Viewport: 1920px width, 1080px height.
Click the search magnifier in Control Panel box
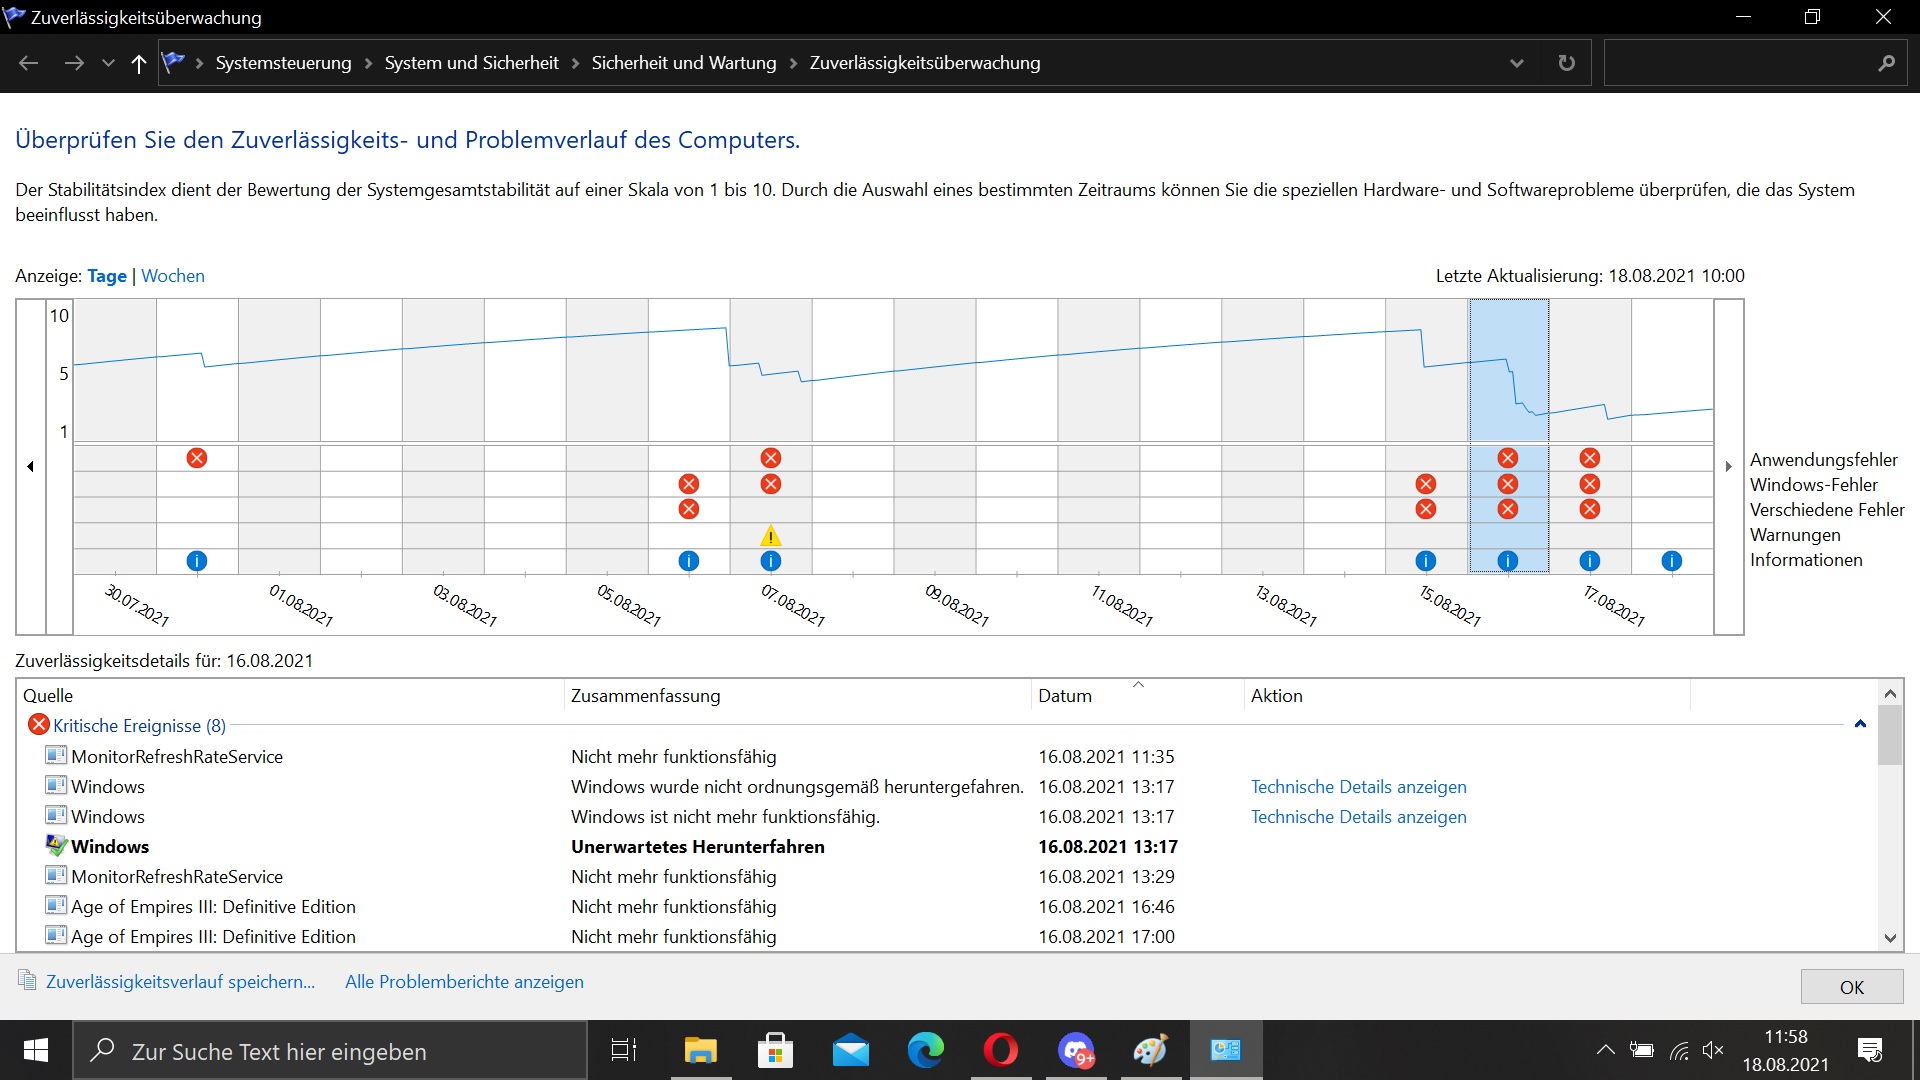[x=1886, y=63]
